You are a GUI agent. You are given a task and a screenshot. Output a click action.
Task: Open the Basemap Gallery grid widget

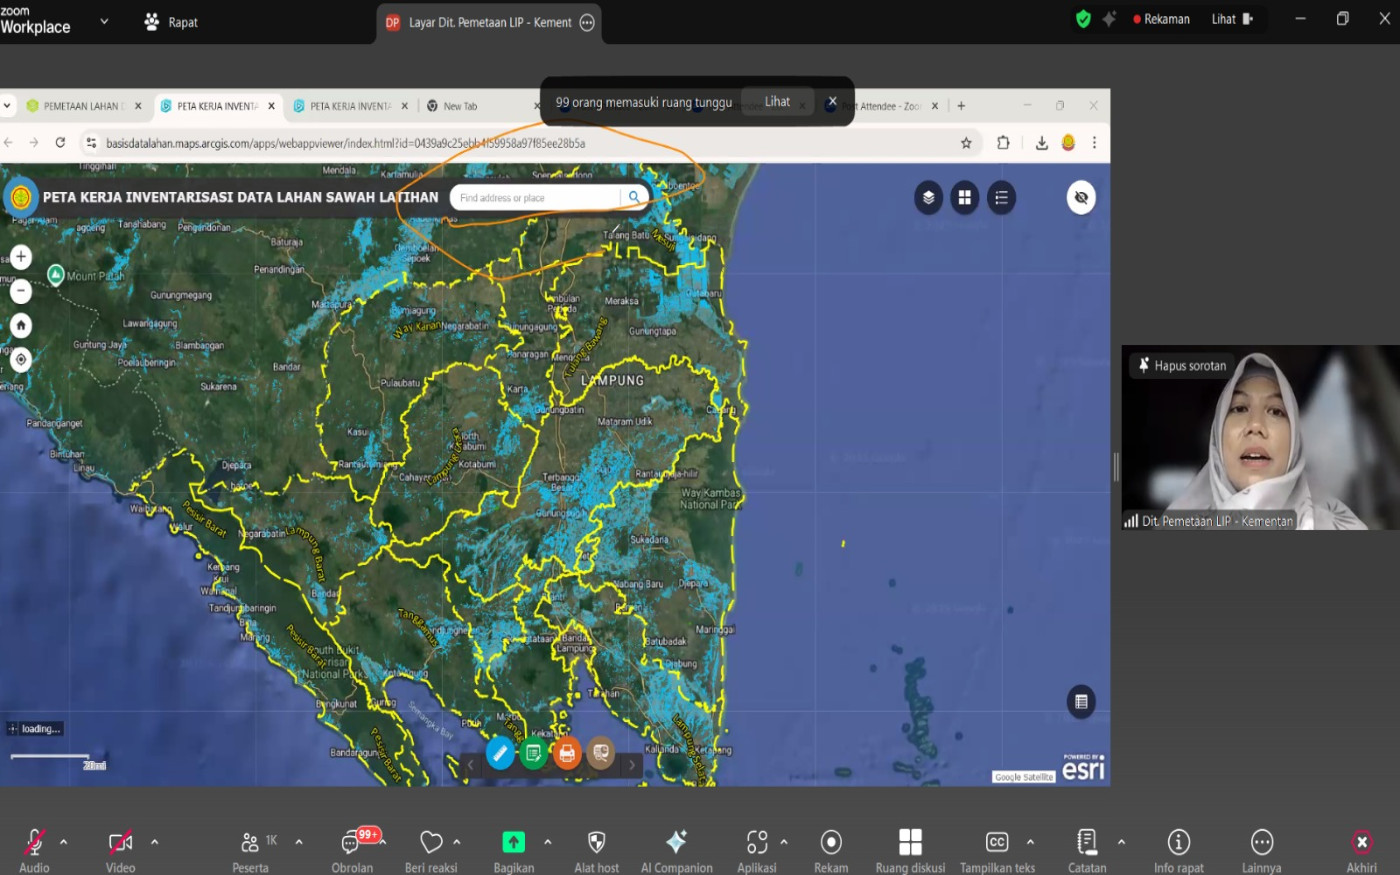coord(964,198)
